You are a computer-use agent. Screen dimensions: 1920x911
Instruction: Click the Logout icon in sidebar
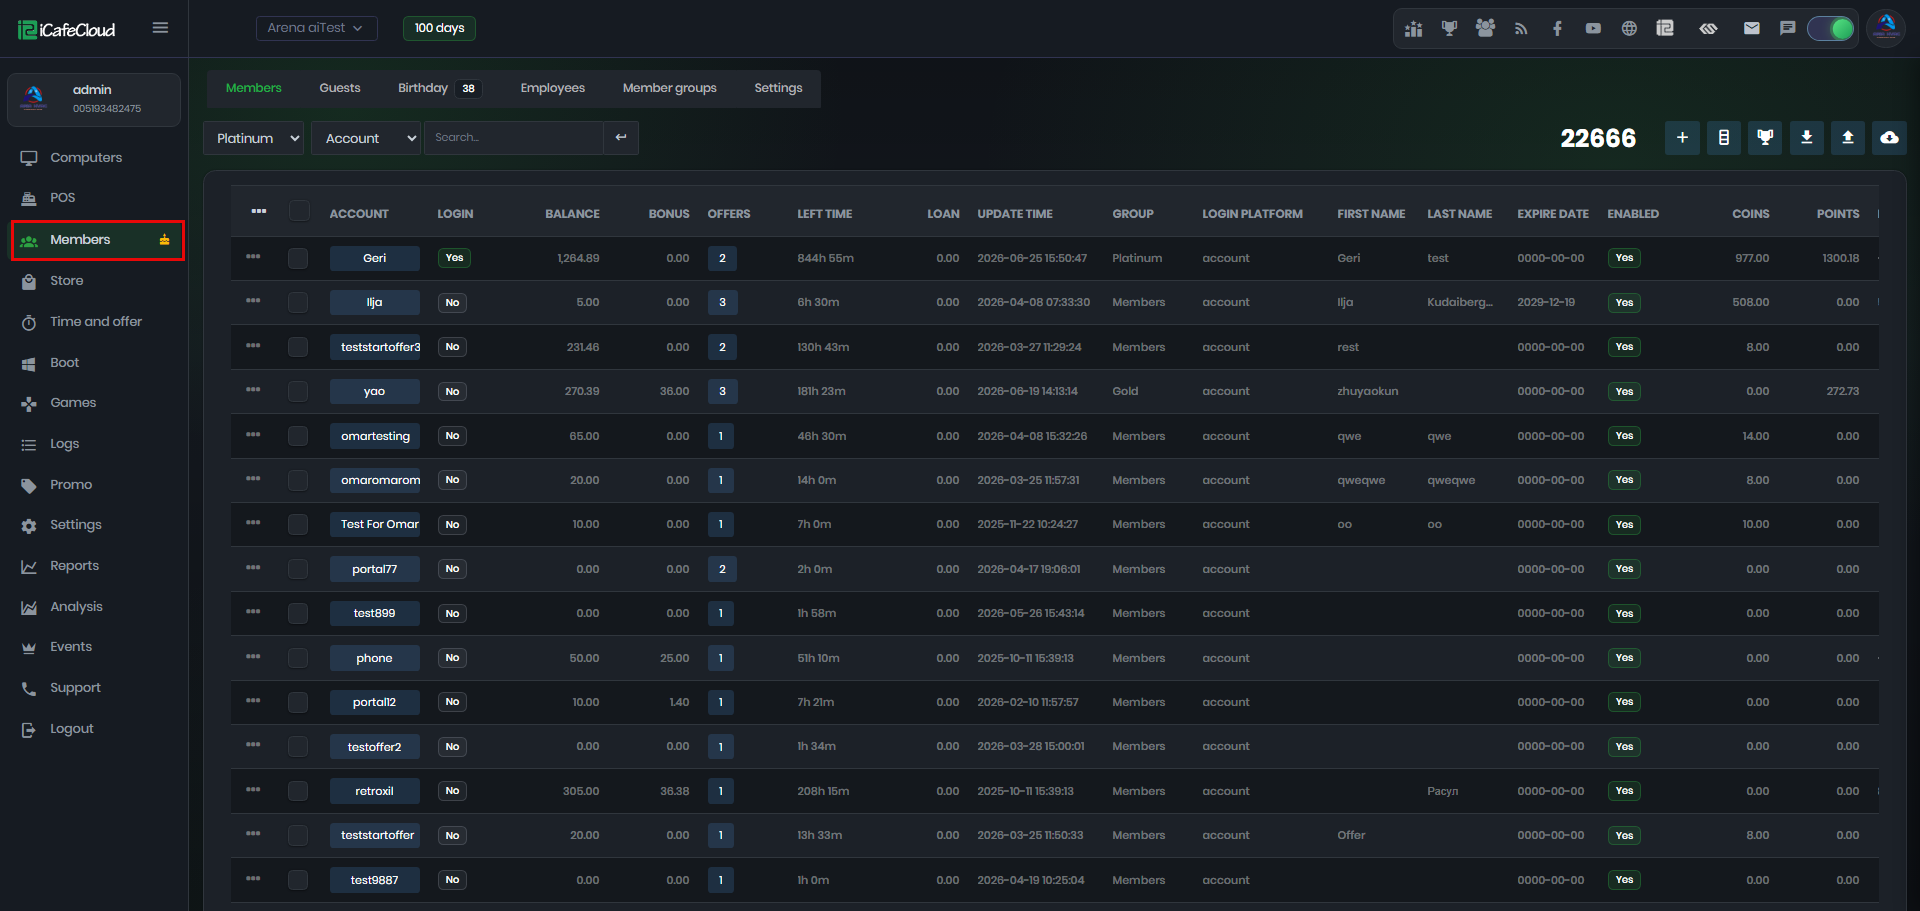(x=29, y=730)
